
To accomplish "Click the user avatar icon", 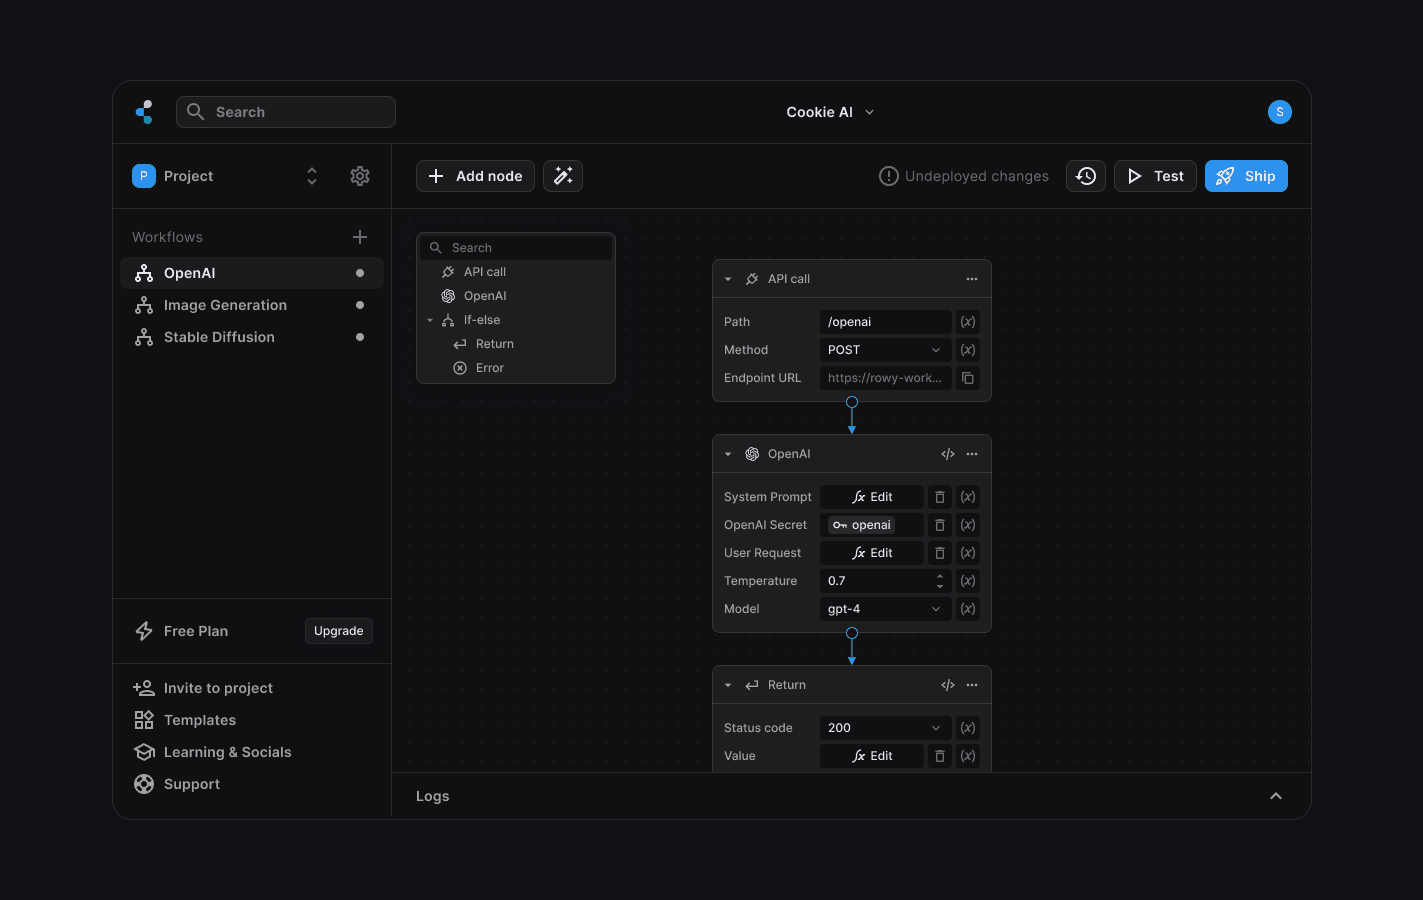I will click(1279, 112).
